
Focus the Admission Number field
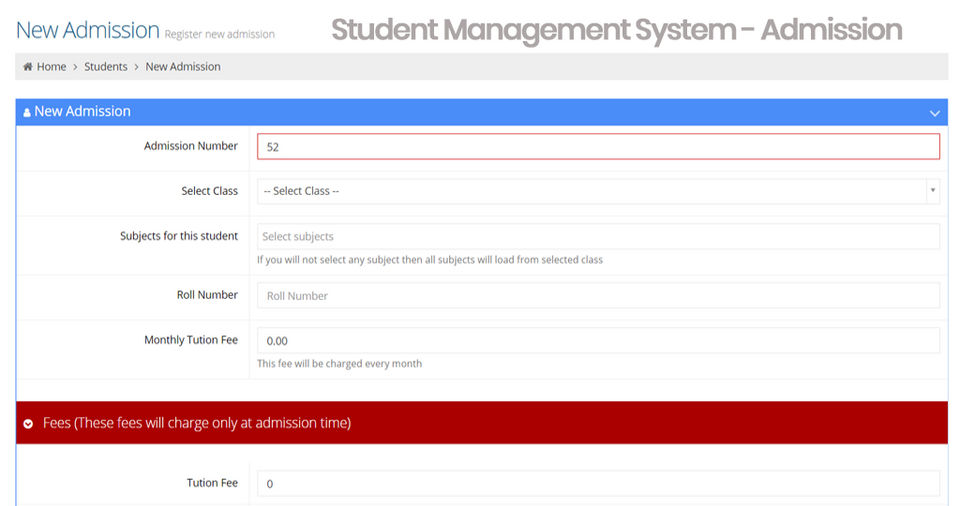click(598, 146)
